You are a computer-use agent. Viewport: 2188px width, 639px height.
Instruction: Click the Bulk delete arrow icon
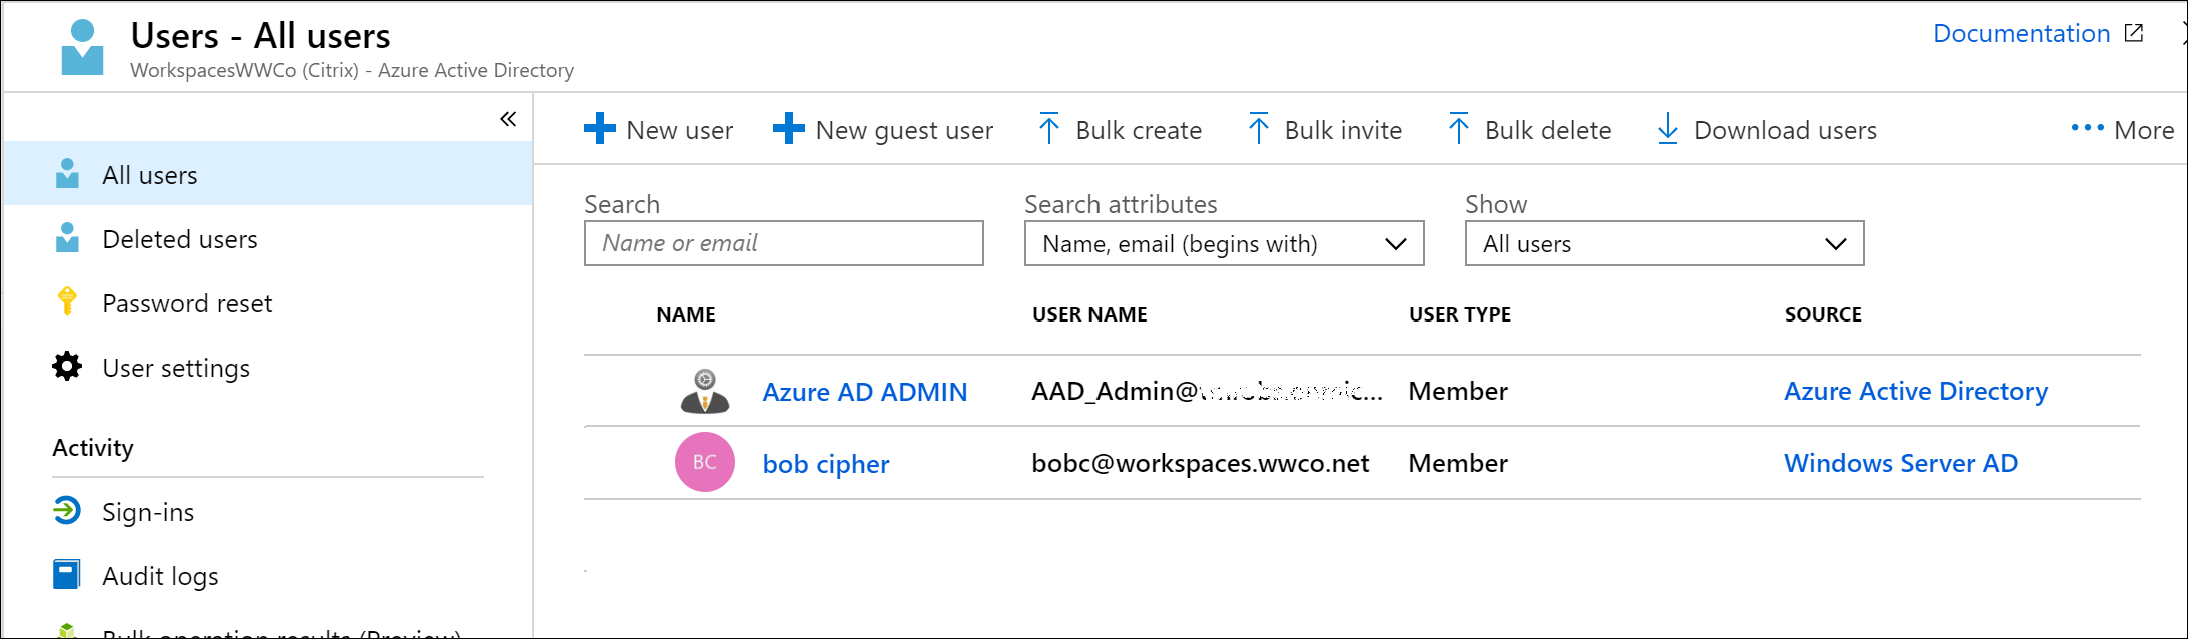pos(1458,128)
